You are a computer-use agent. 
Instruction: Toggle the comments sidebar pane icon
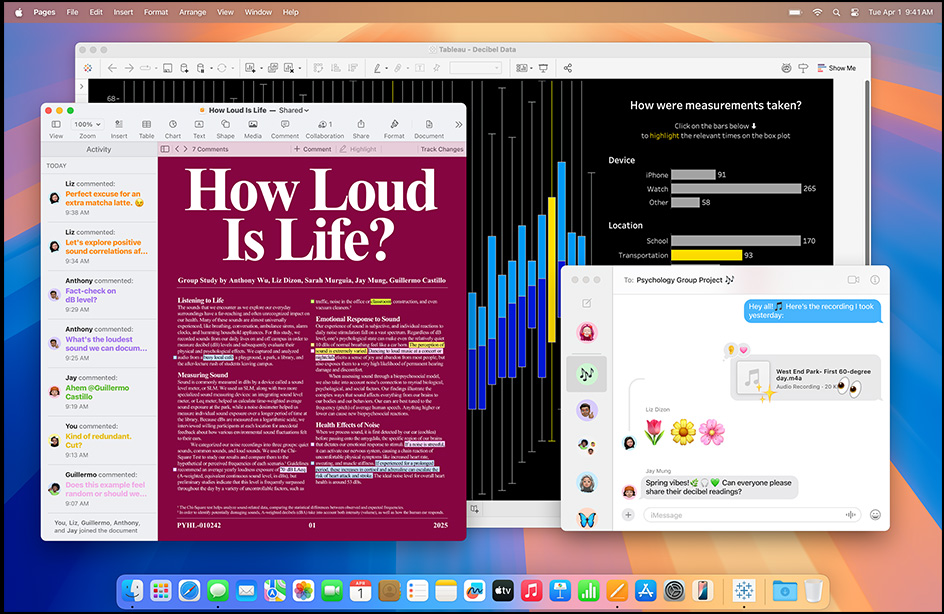[x=166, y=149]
